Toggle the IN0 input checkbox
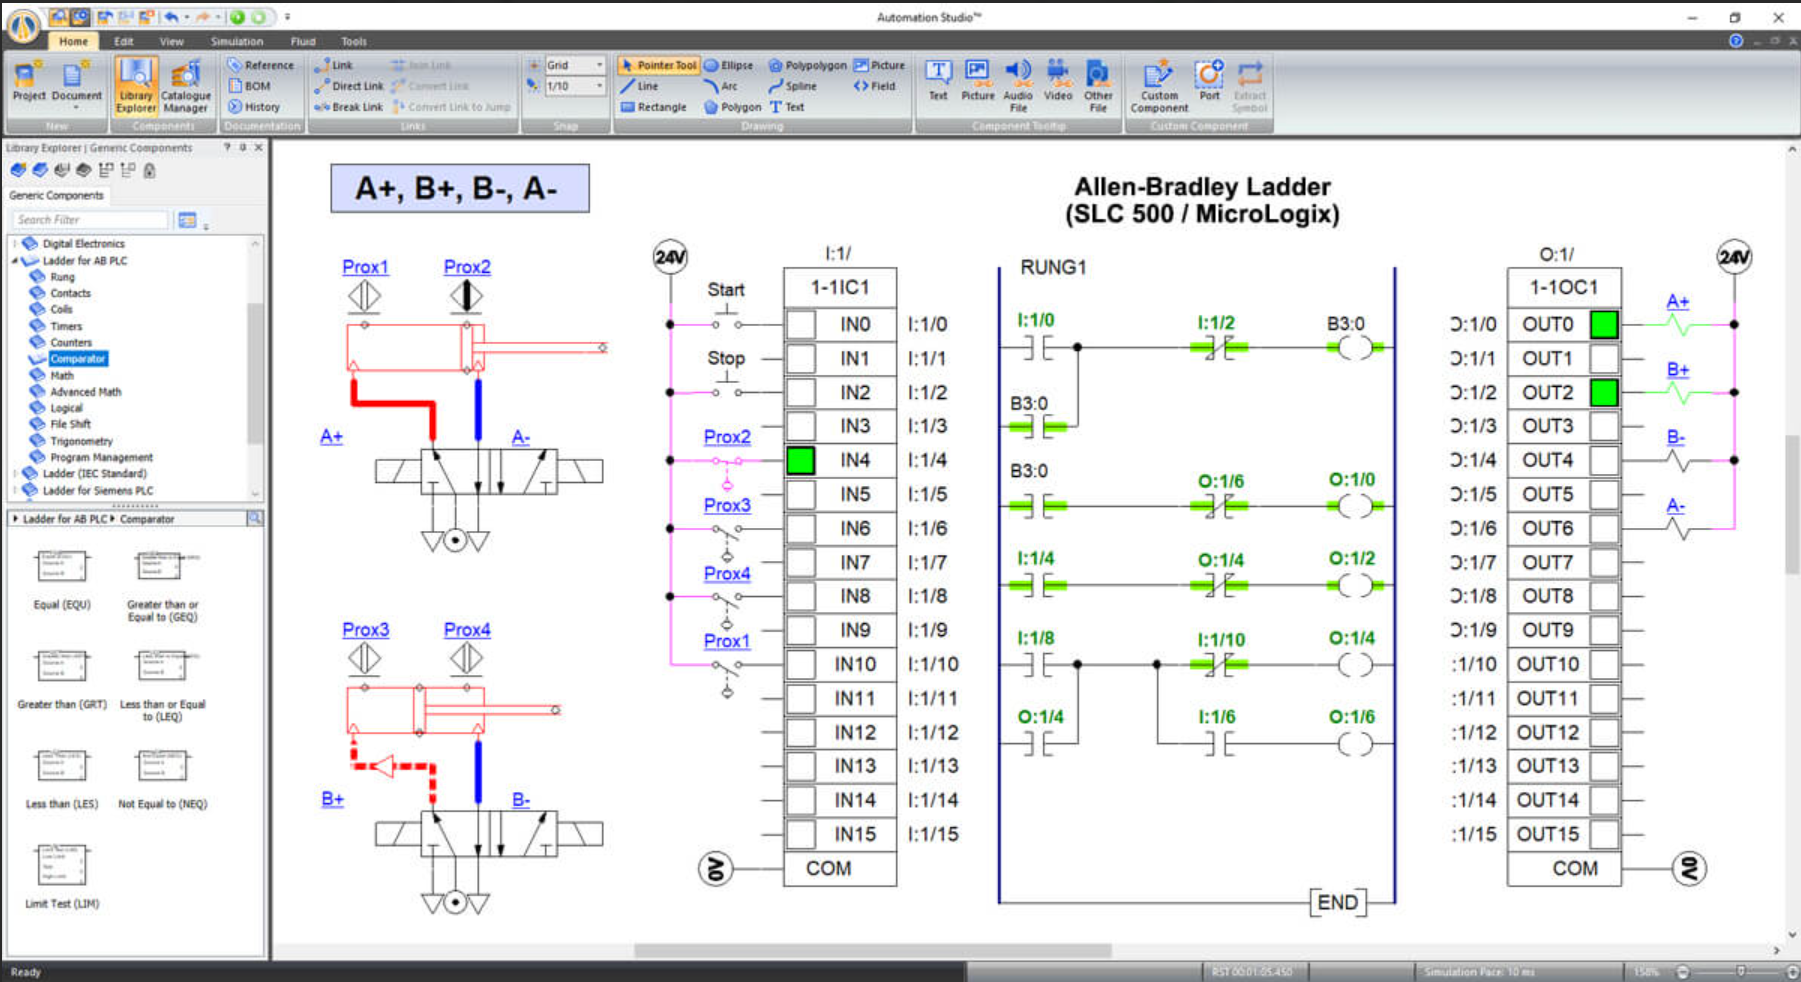This screenshot has height=982, width=1801. [x=800, y=325]
